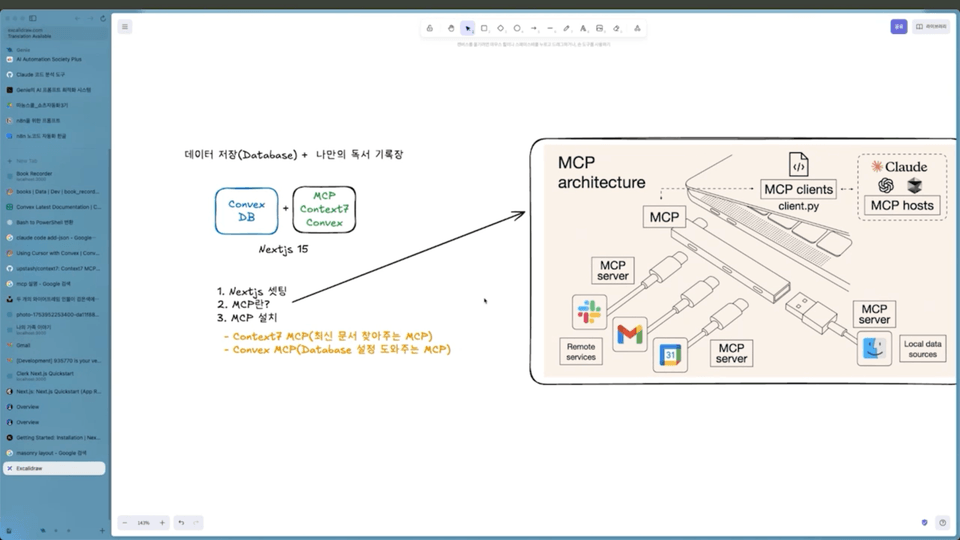Screen dimensions: 960x540
Task: Switch to [Development] 935770 email tab
Action: [x=54, y=361]
